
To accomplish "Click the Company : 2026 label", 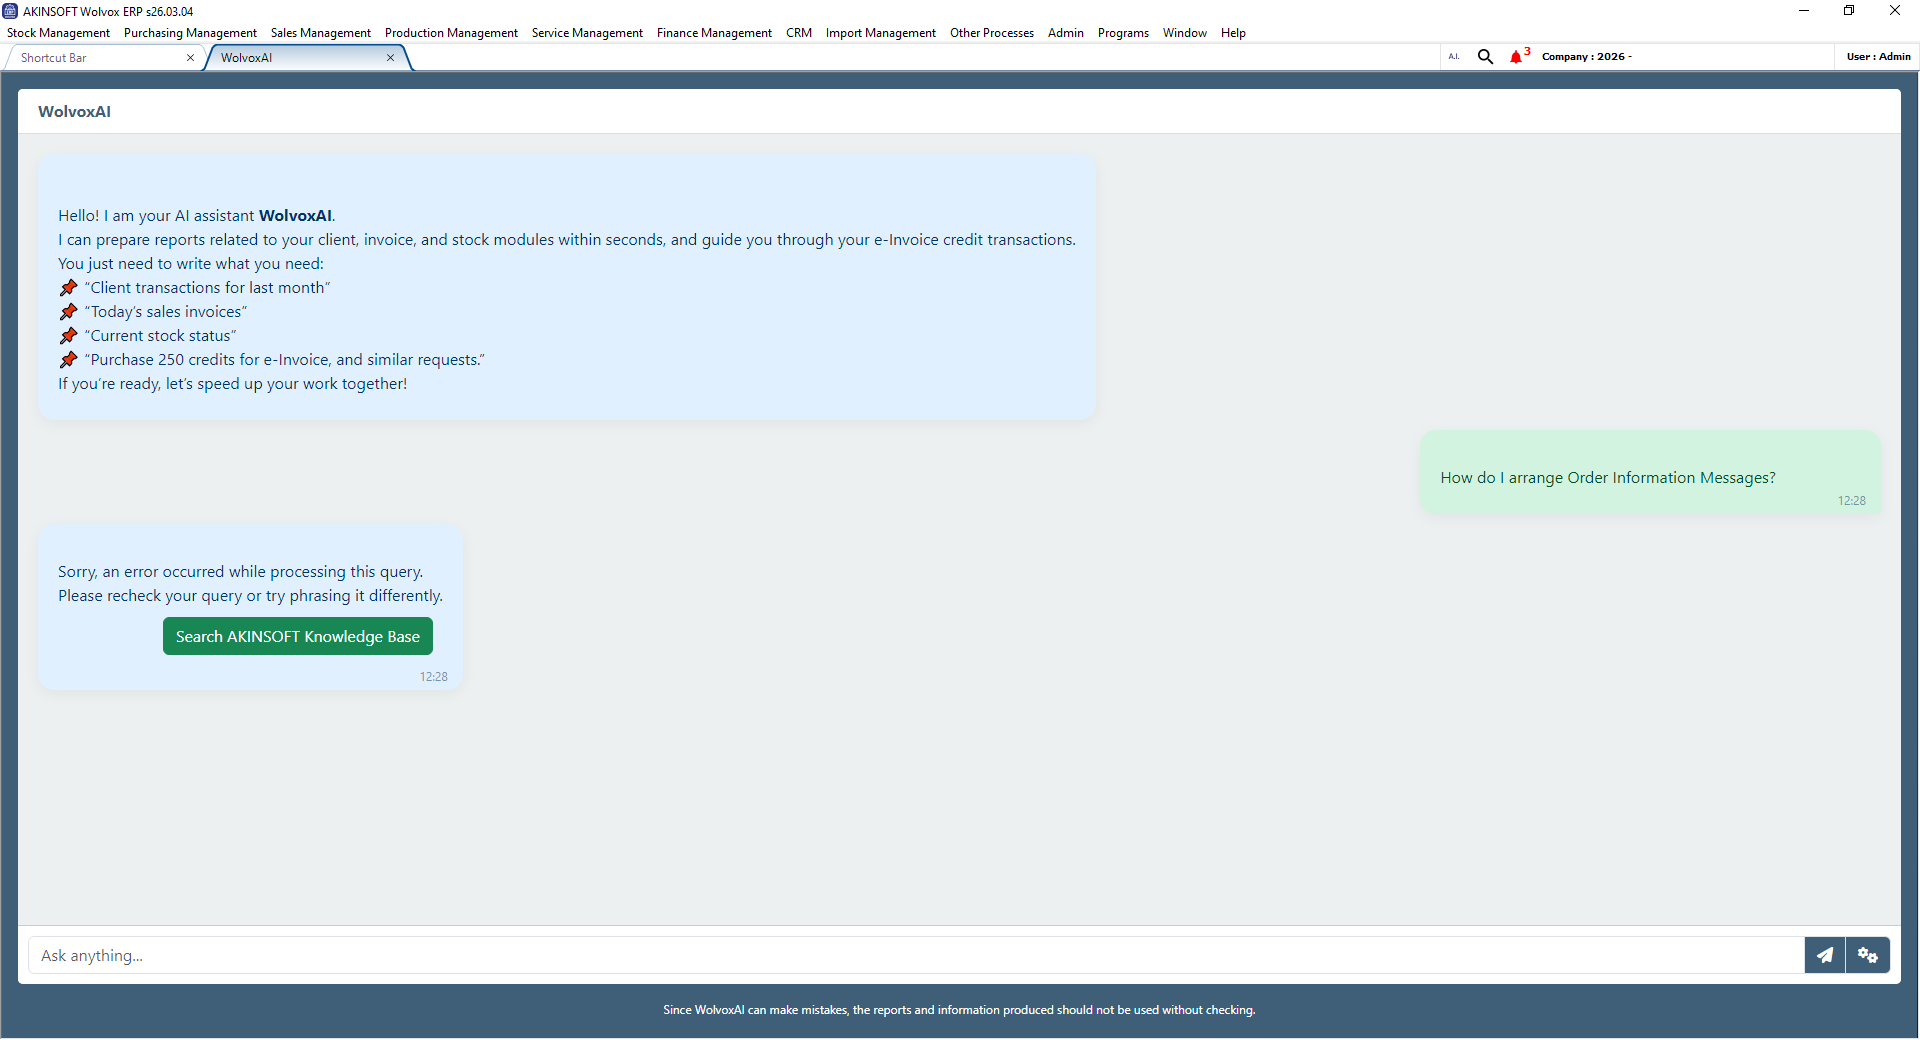I will (x=1586, y=57).
